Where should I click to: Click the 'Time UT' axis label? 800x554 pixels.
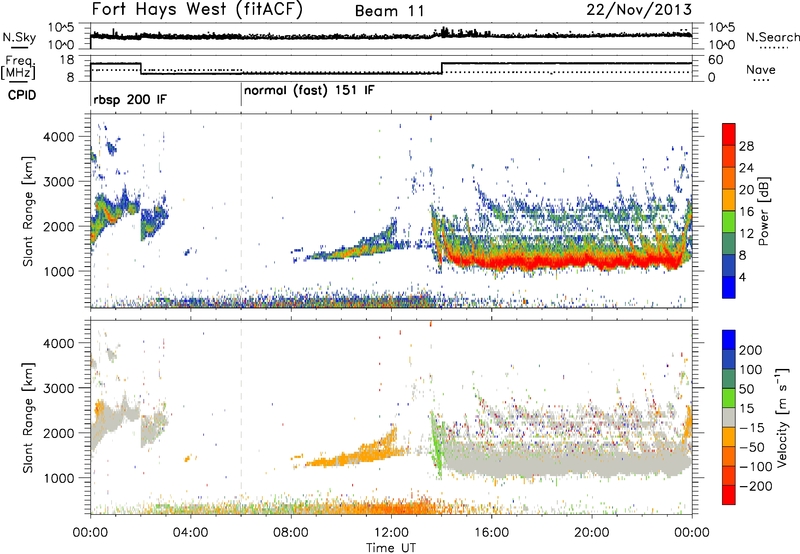click(391, 548)
